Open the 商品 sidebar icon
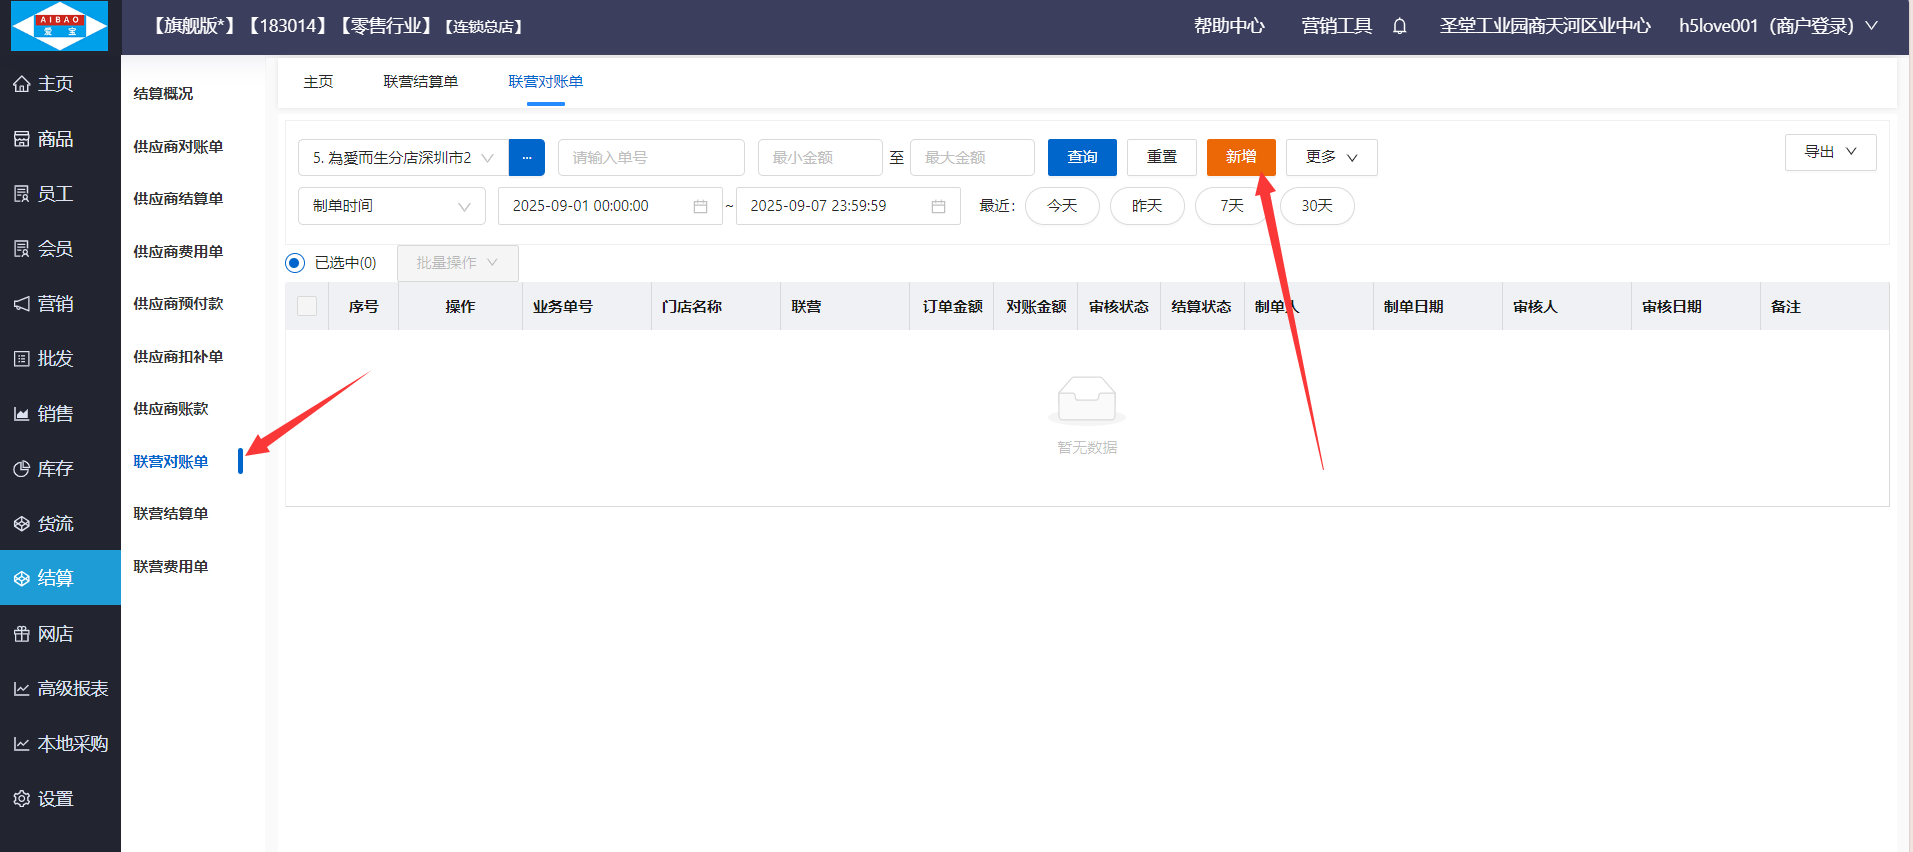 coord(22,139)
